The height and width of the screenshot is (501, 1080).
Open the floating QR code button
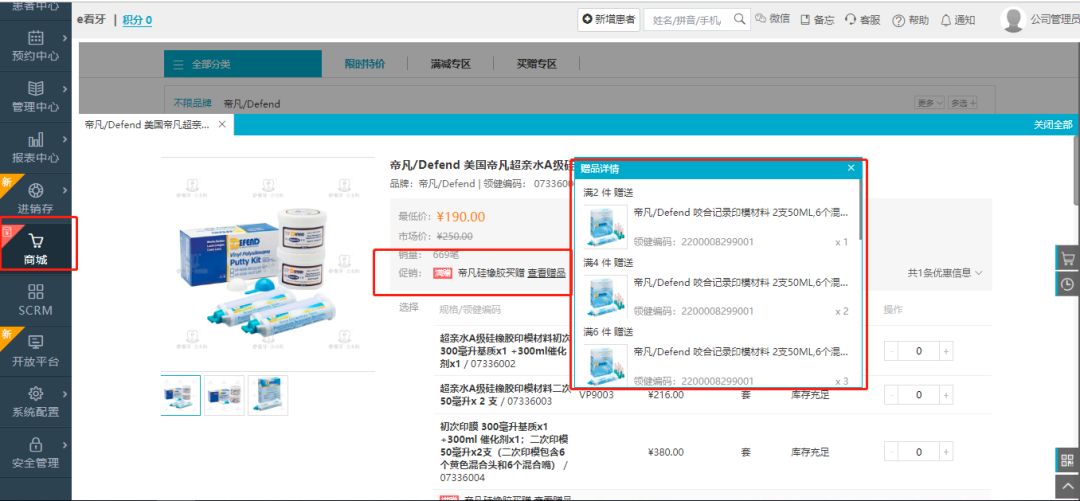pyautogui.click(x=1068, y=460)
